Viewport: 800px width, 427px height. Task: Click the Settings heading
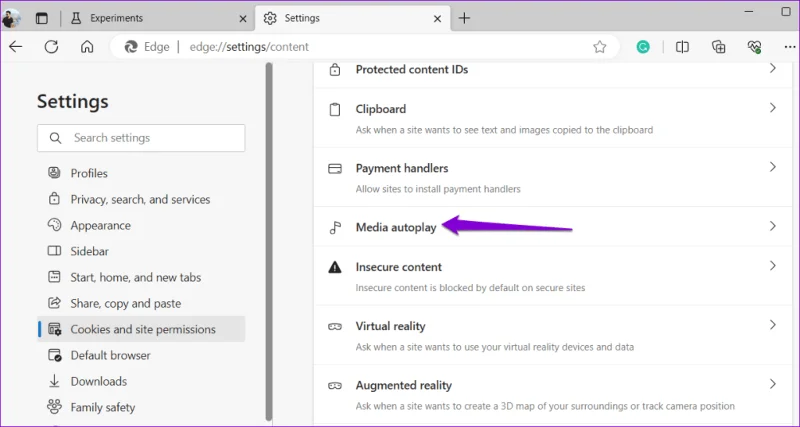pos(72,102)
